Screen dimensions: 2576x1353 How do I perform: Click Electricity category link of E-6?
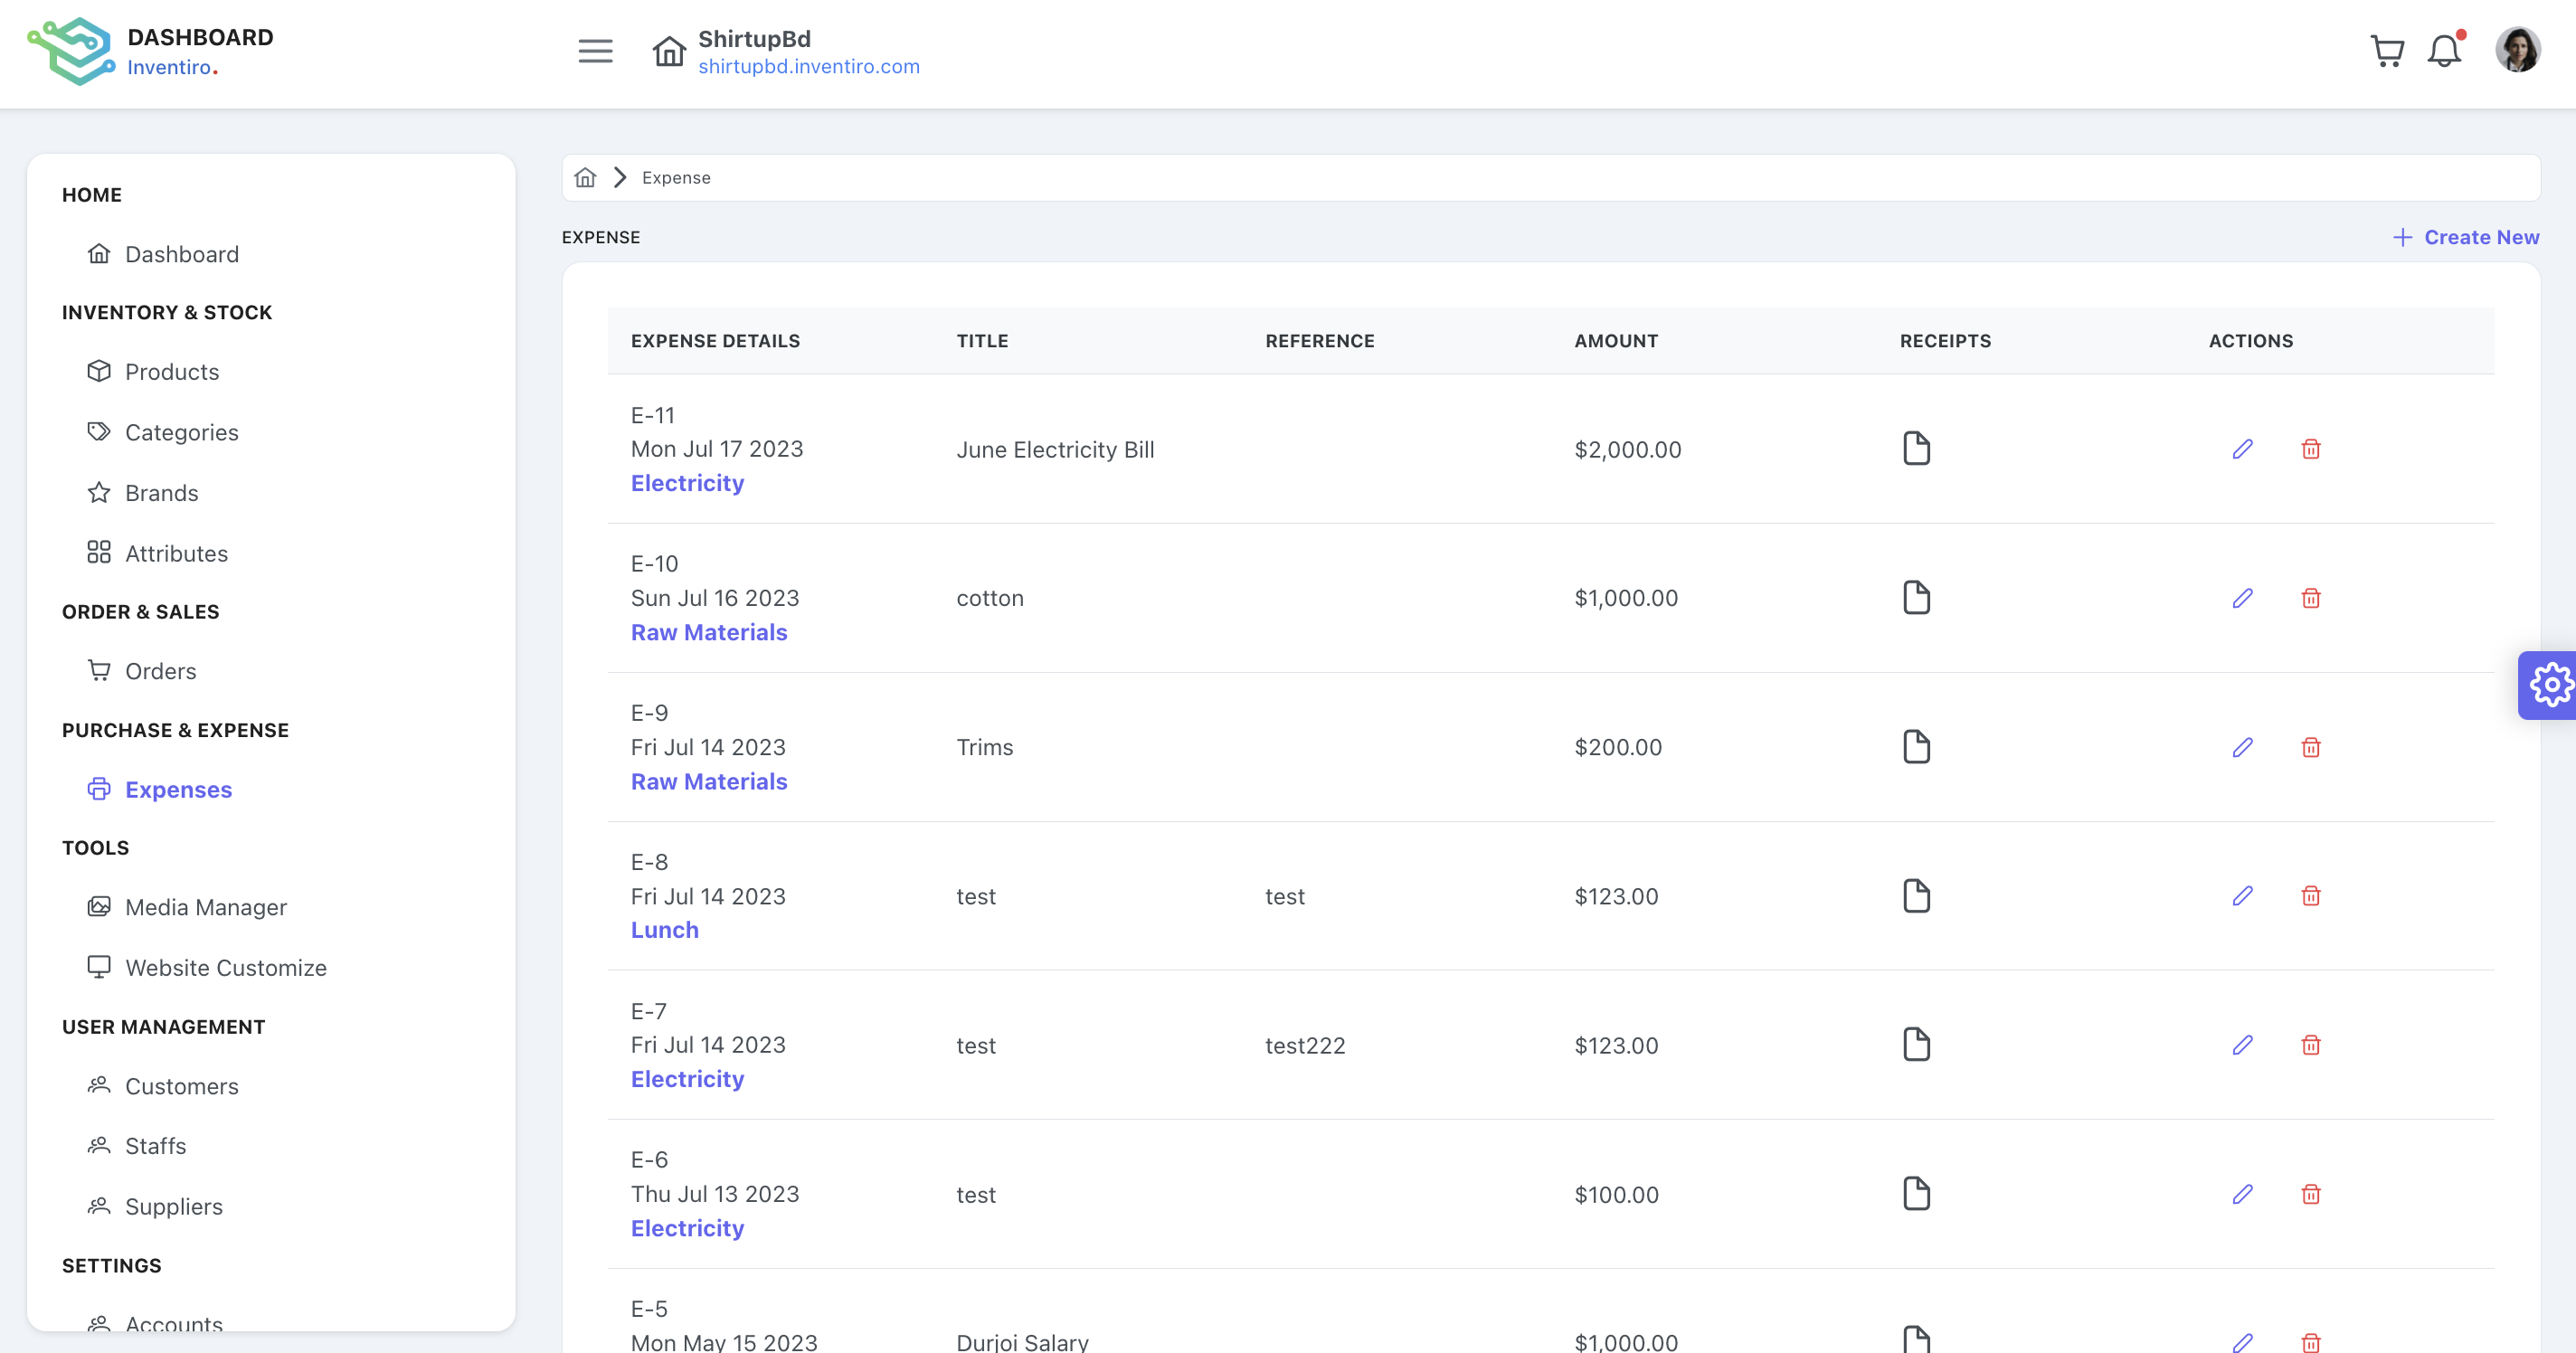688,1228
